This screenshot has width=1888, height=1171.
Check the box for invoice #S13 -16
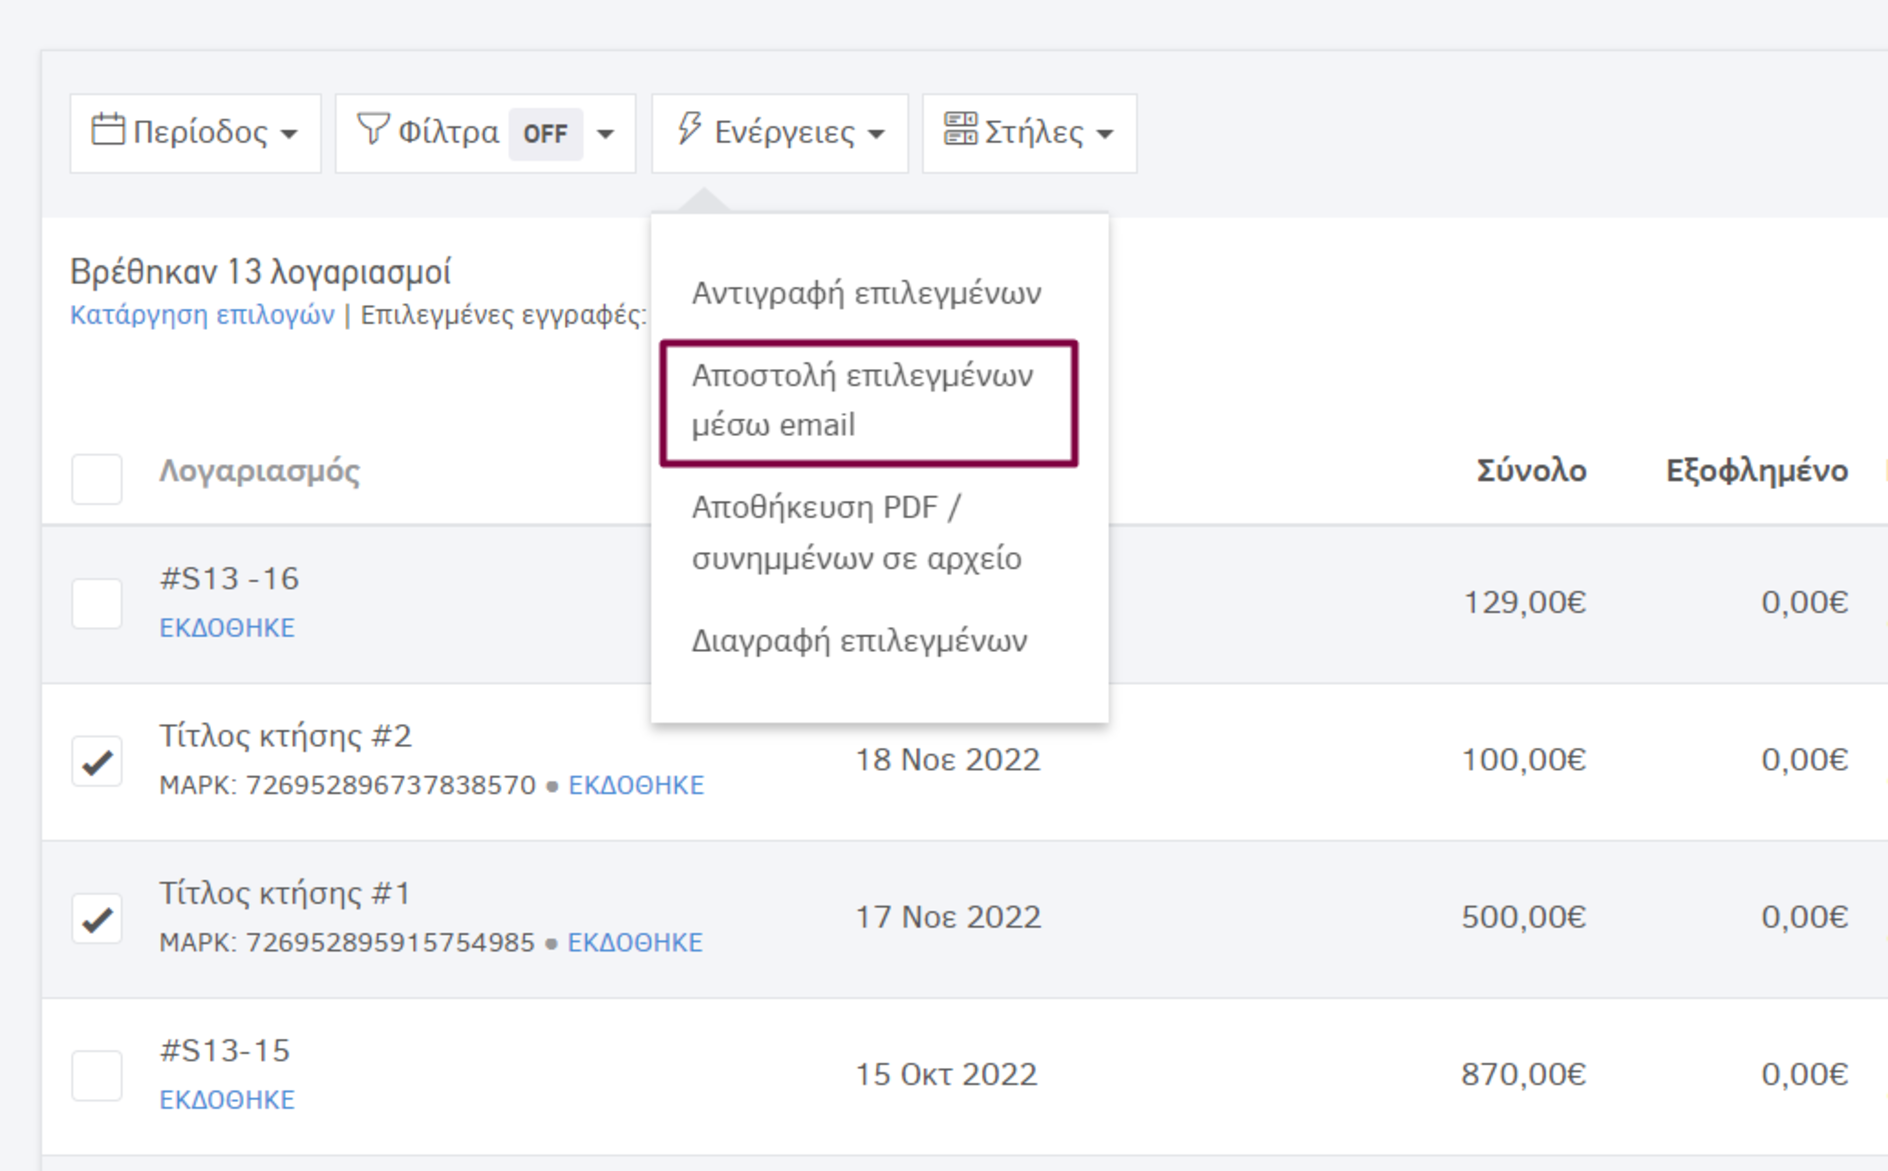tap(97, 603)
